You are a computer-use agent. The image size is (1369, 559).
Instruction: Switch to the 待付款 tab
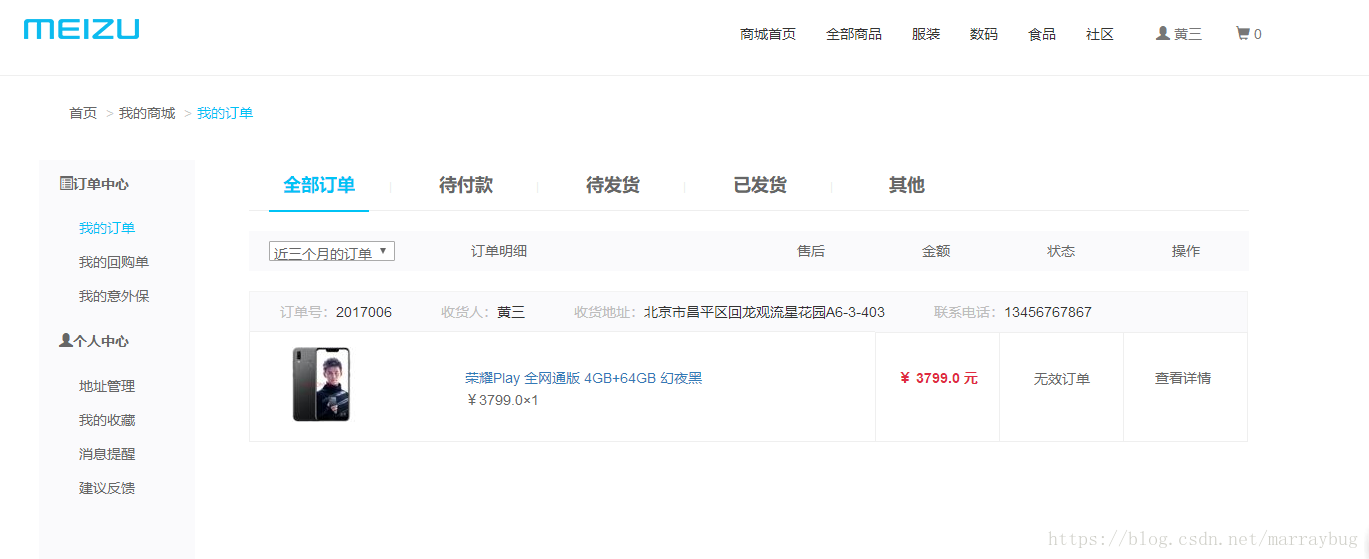(x=466, y=185)
